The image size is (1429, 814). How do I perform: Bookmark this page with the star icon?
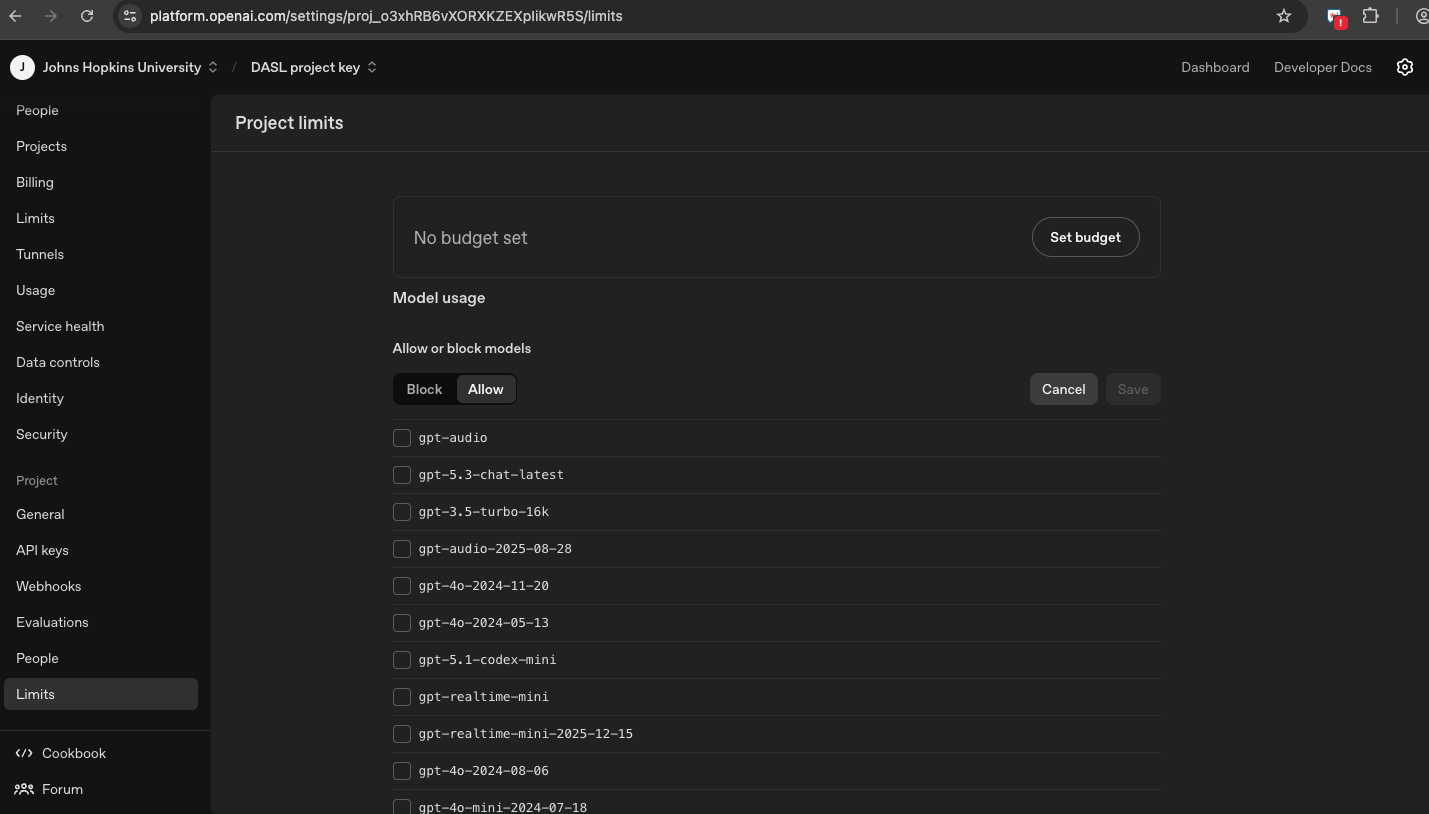(x=1284, y=16)
